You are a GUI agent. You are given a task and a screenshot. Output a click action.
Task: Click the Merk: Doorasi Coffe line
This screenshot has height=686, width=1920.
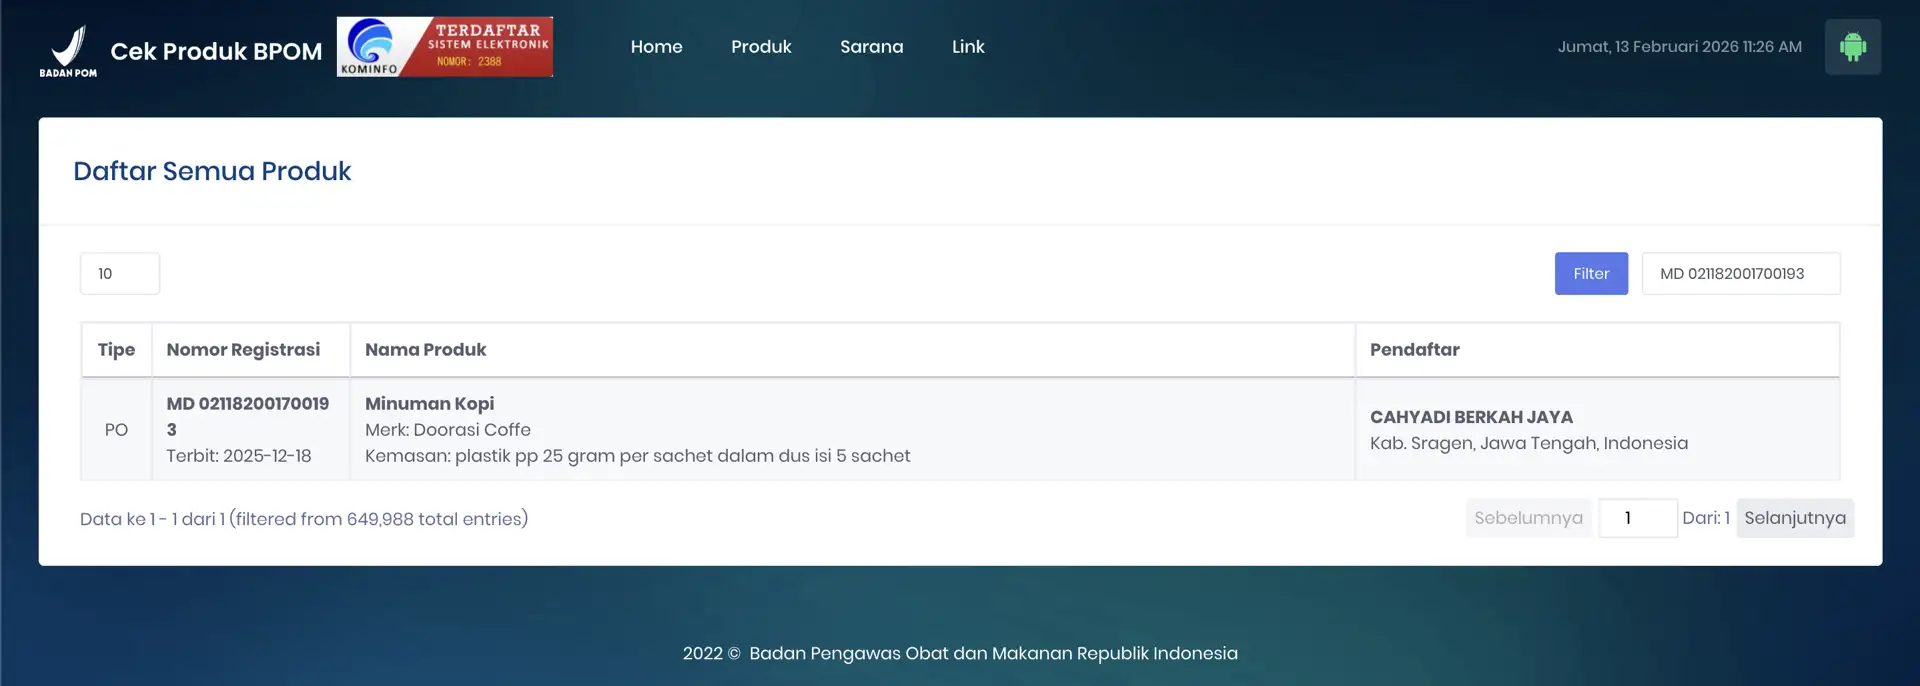point(448,430)
